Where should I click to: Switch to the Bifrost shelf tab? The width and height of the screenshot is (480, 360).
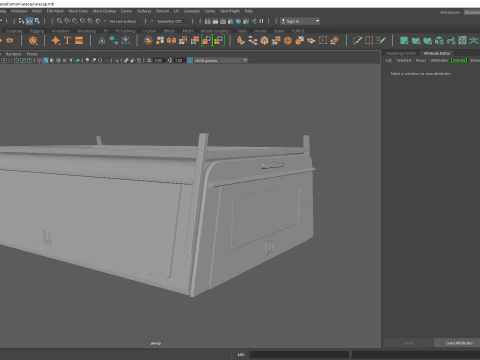169,31
